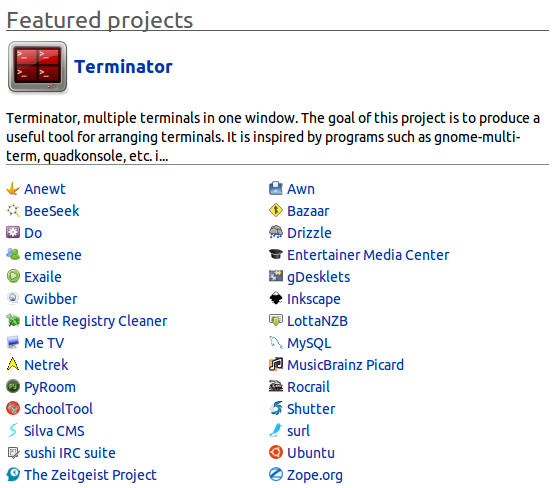Select the sushi IRC suite link
Image resolution: width=559 pixels, height=488 pixels.
(70, 453)
